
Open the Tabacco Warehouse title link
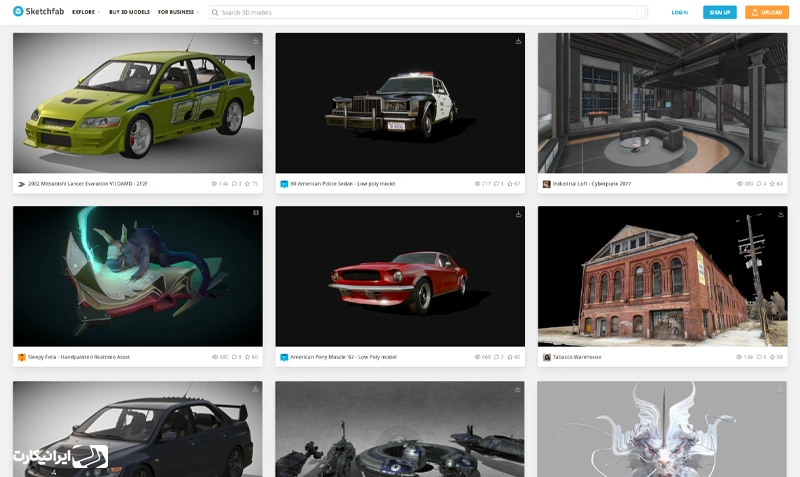pyautogui.click(x=577, y=357)
